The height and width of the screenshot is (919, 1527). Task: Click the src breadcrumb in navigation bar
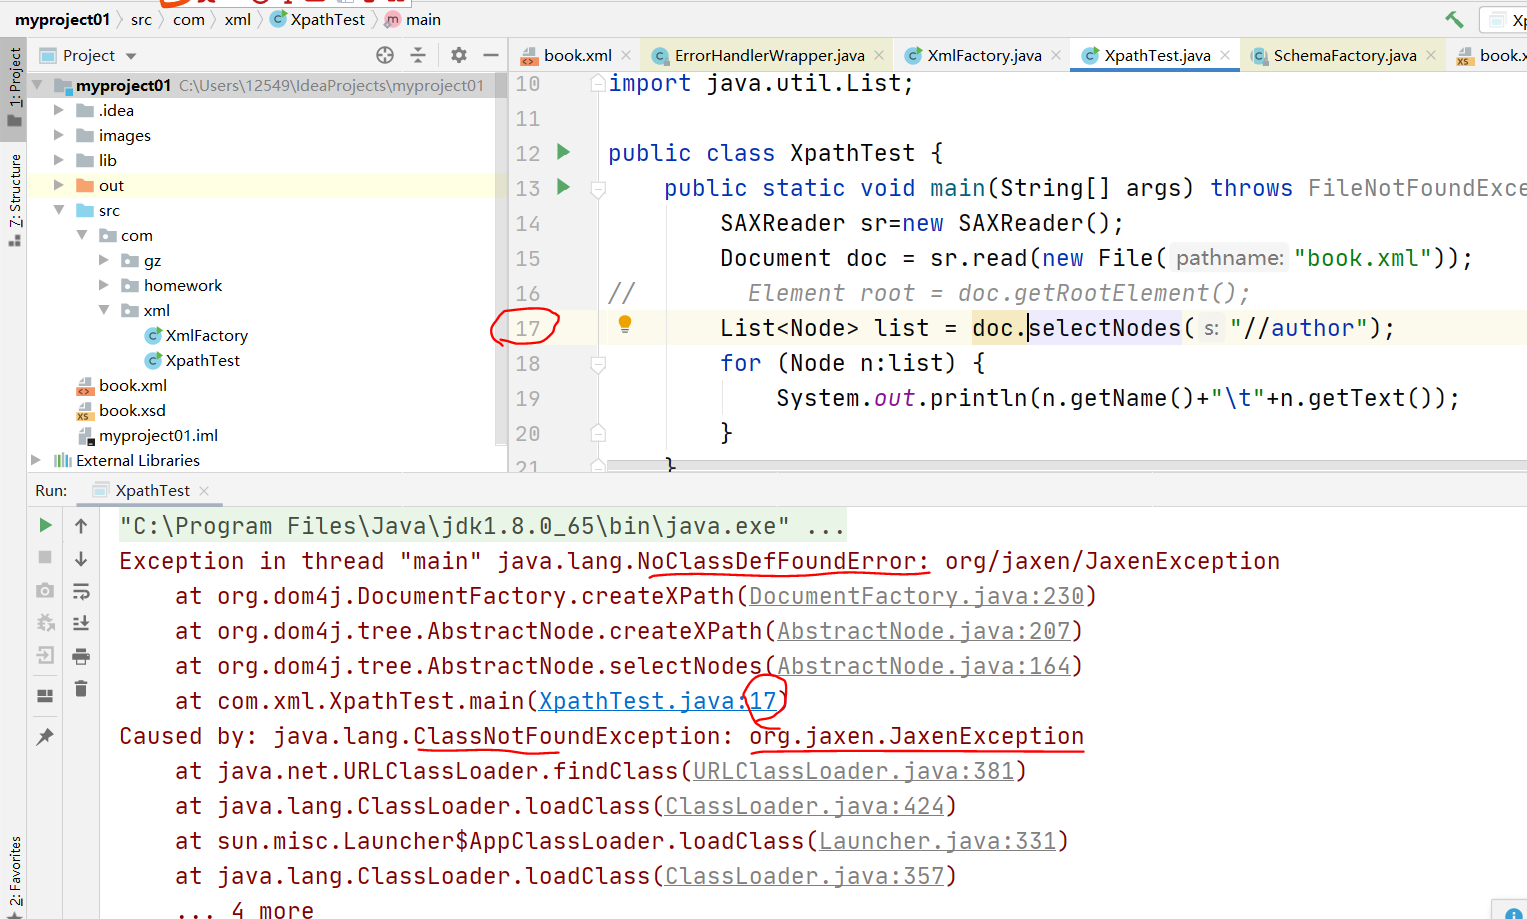pyautogui.click(x=141, y=19)
